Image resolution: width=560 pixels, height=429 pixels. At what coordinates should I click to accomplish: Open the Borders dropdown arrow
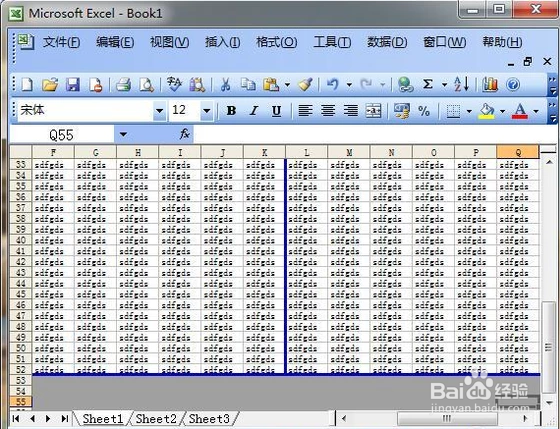[469, 111]
